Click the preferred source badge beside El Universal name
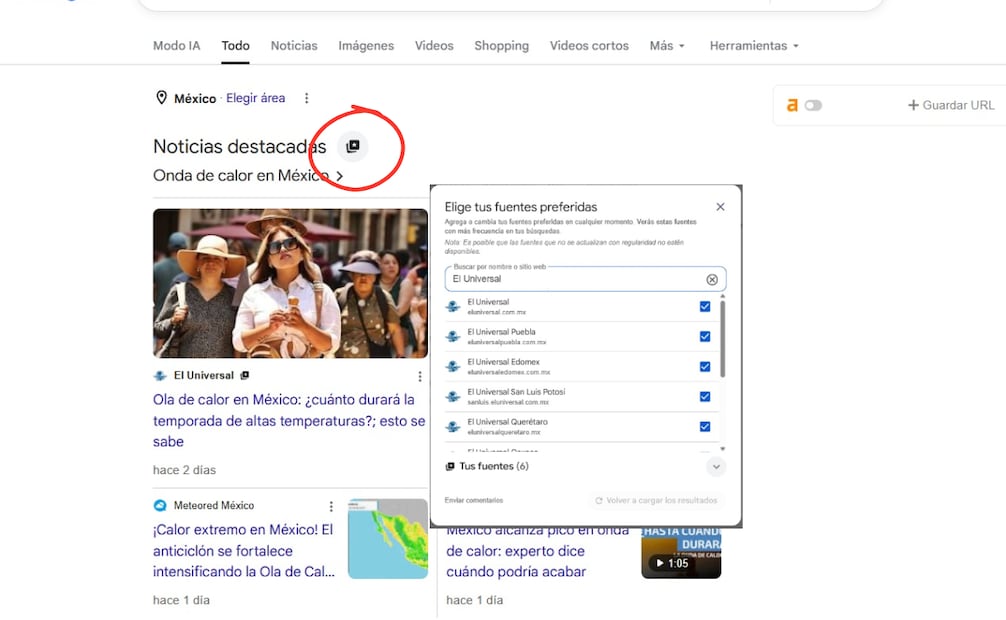This screenshot has height=620, width=1006. (244, 375)
